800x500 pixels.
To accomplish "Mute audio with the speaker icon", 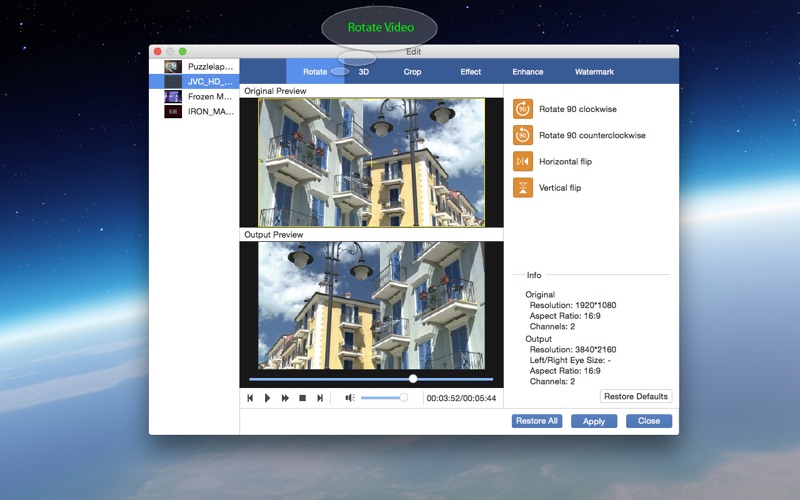I will (350, 398).
